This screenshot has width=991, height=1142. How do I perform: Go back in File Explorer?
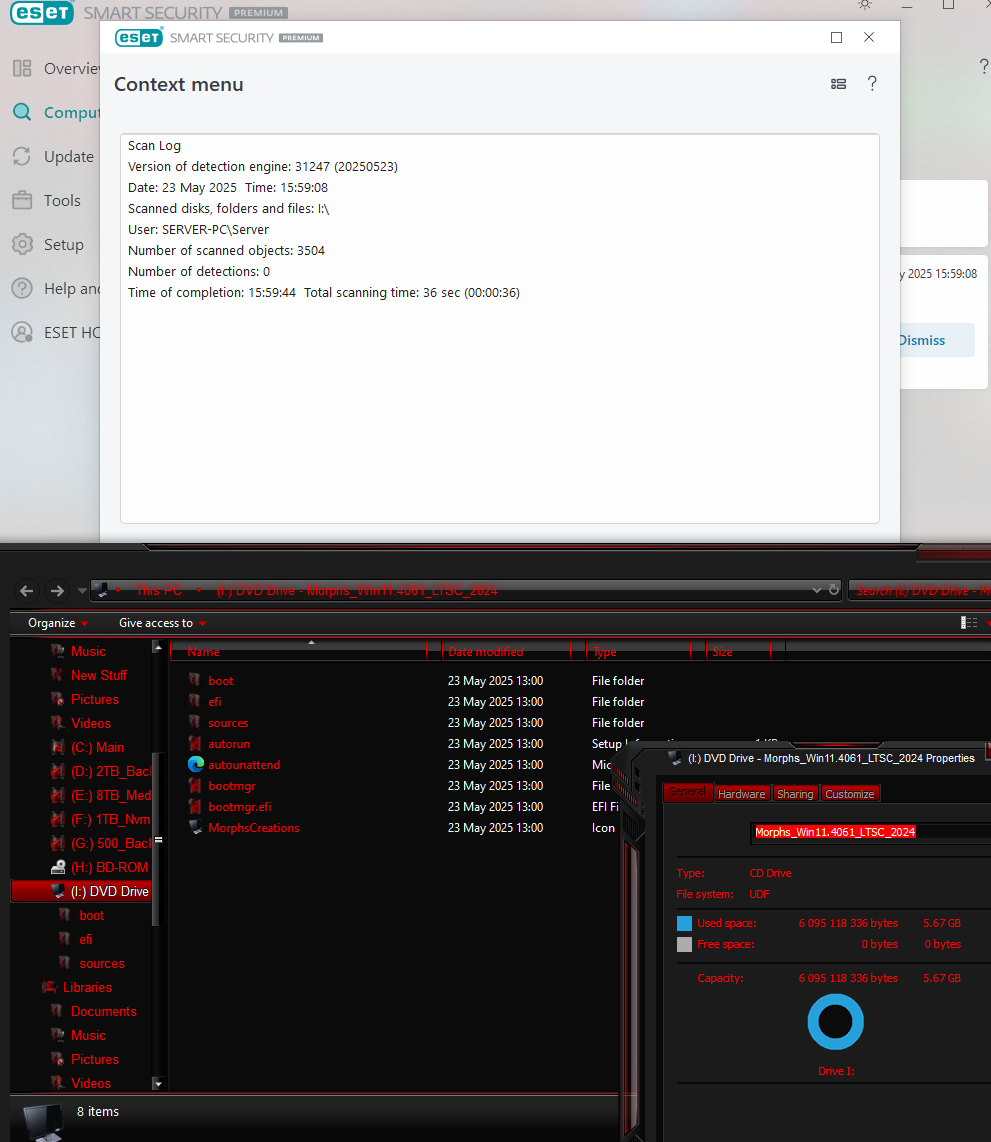[x=26, y=591]
